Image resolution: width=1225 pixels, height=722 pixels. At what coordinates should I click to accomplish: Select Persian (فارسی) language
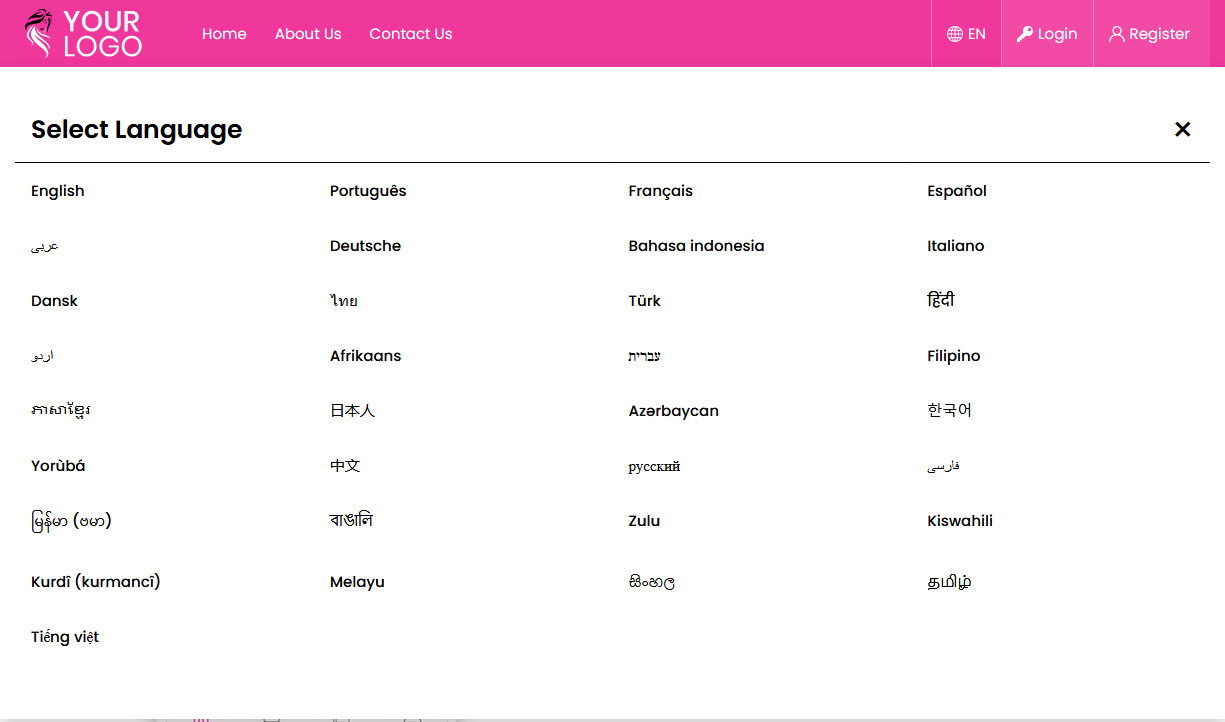tap(944, 466)
